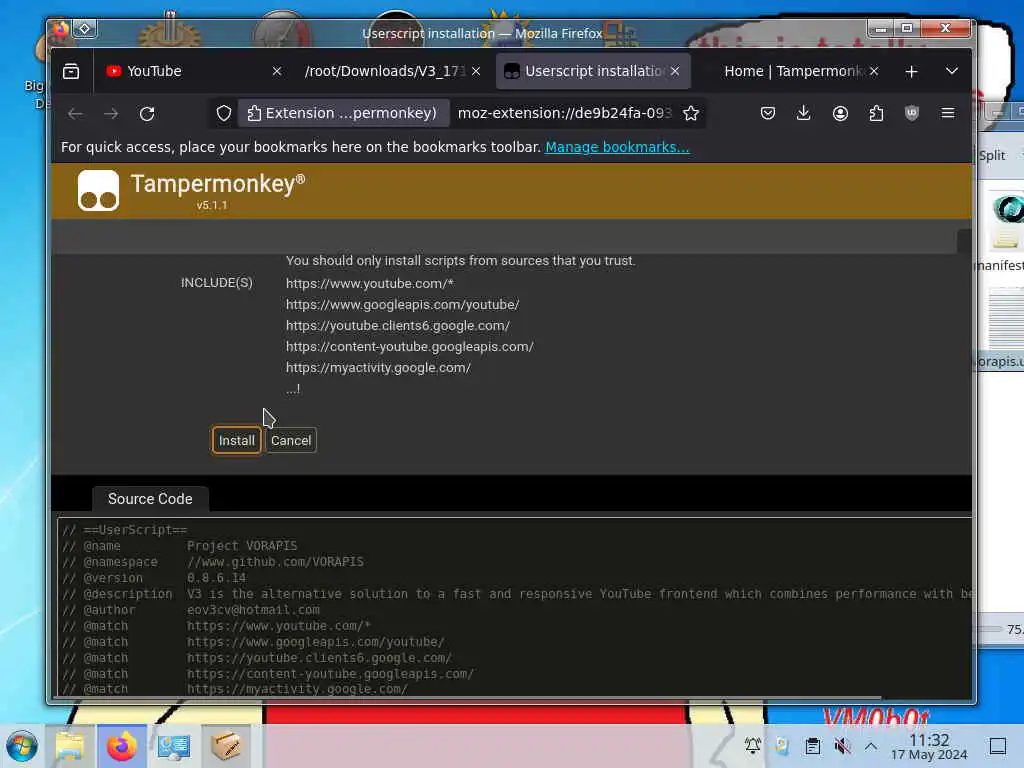Image resolution: width=1024 pixels, height=768 pixels.
Task: Open the package box taskbar icon
Action: coord(226,746)
